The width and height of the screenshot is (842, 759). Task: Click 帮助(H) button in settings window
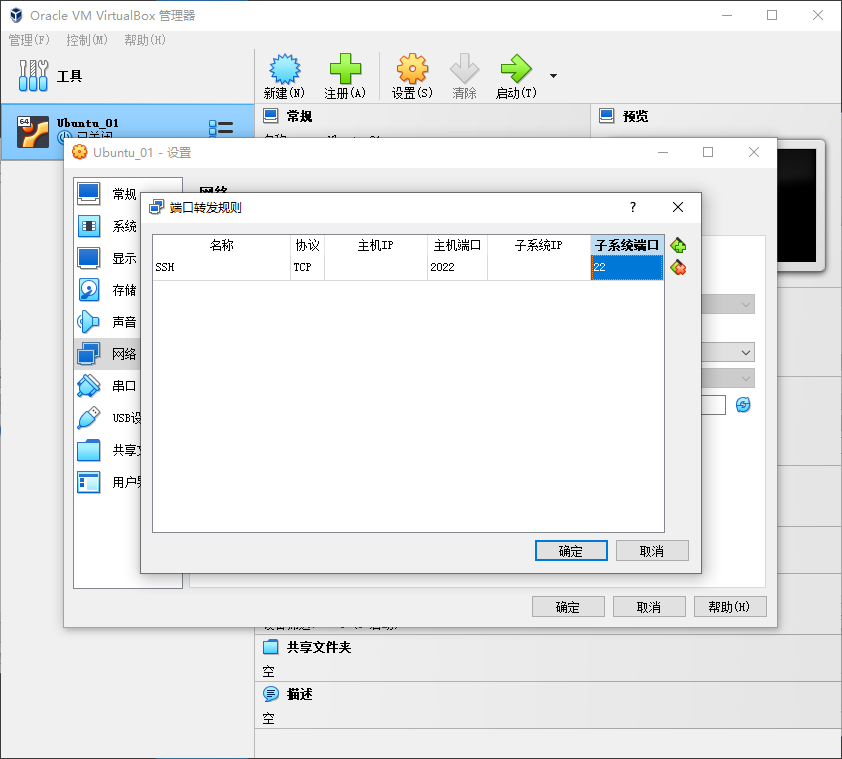coord(730,607)
